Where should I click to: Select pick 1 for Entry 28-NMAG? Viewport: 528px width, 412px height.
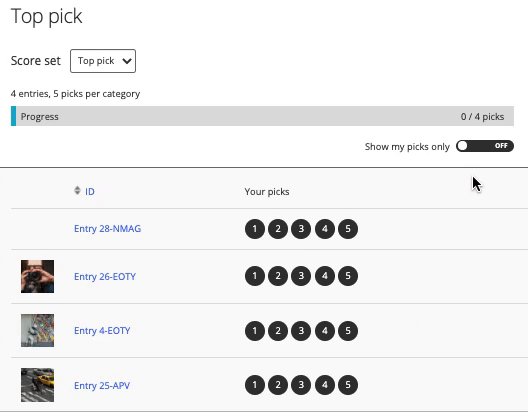pyautogui.click(x=255, y=229)
